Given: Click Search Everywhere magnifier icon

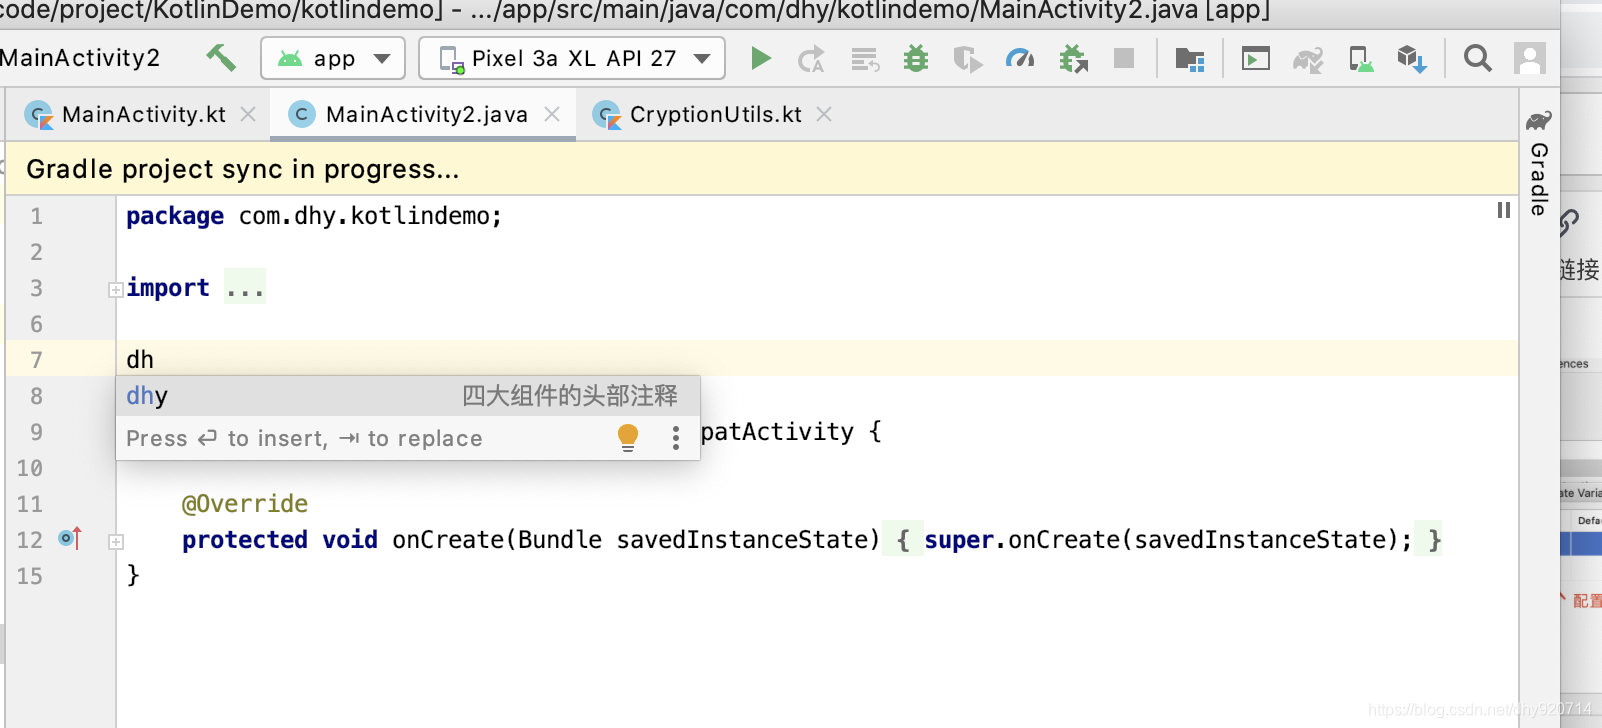Looking at the screenshot, I should (1477, 58).
